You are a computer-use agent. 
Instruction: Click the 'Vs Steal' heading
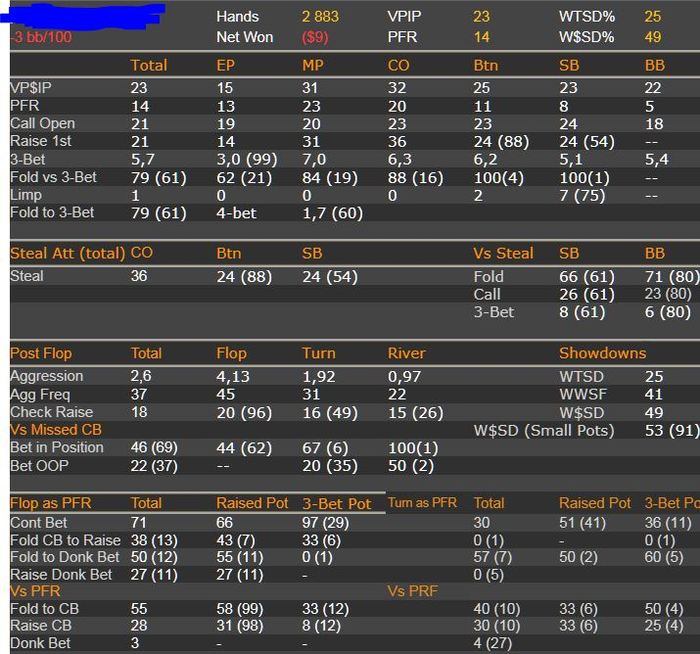(x=504, y=254)
